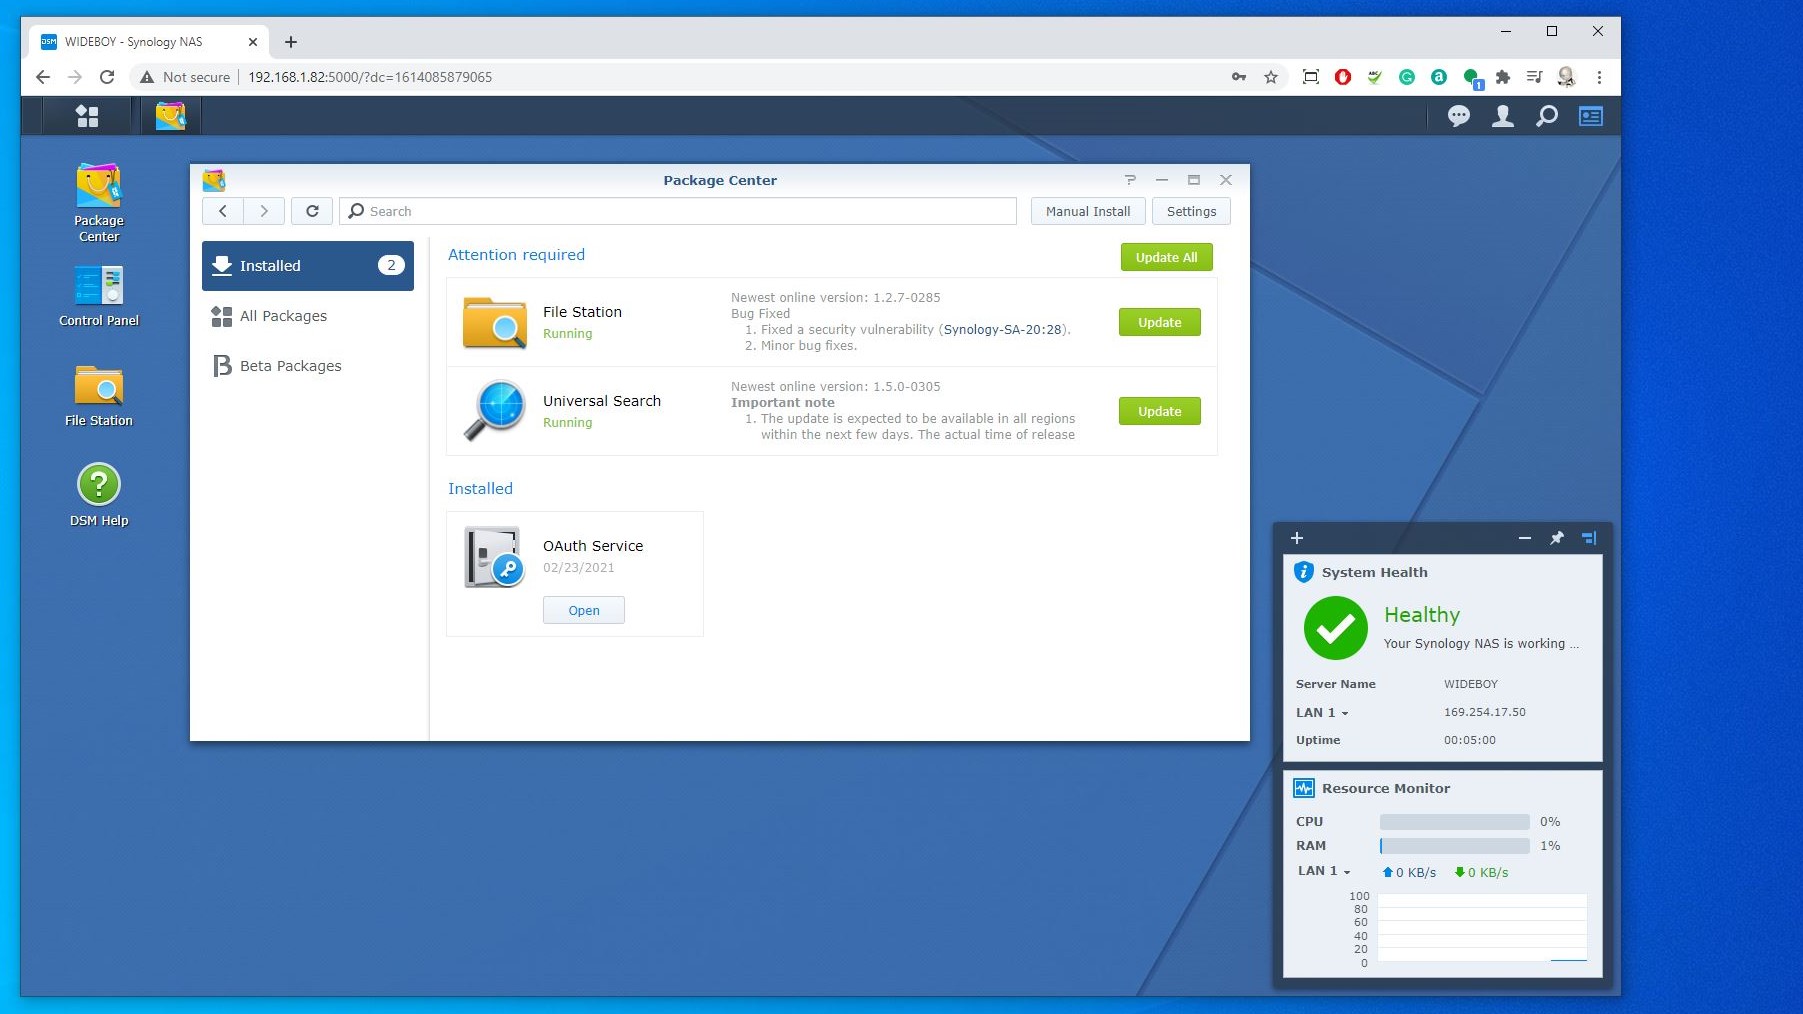This screenshot has height=1014, width=1803.
Task: Go forward in Package Center
Action: (264, 211)
